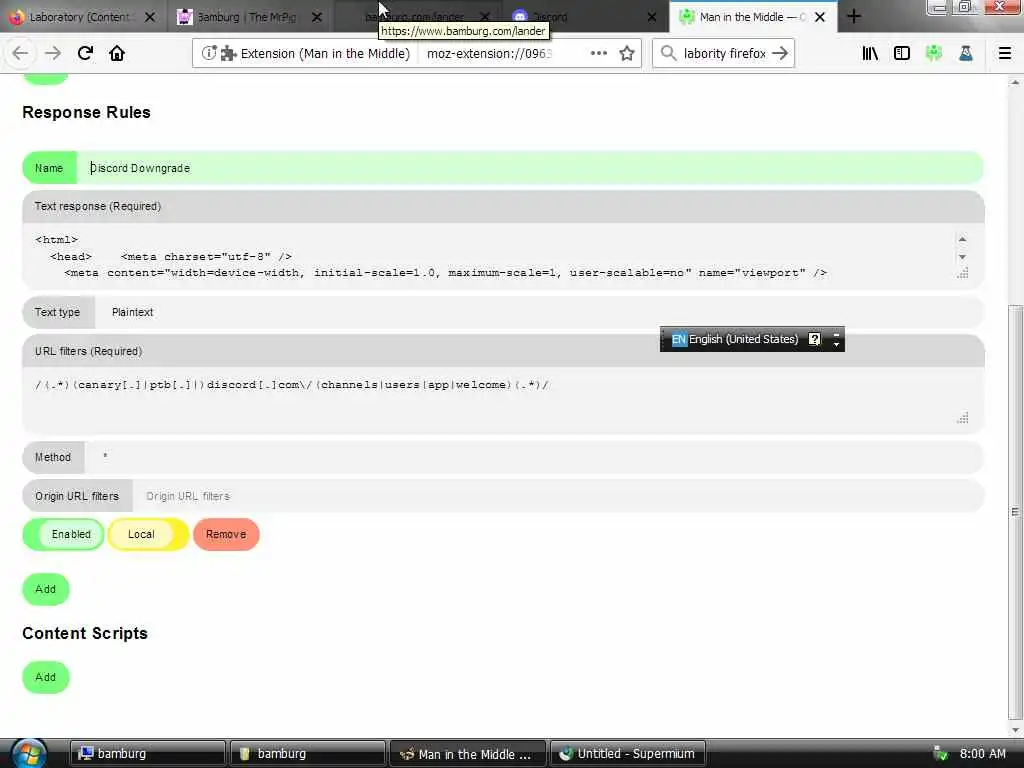Toggle the Local storage switch
1024x768 pixels.
148,534
